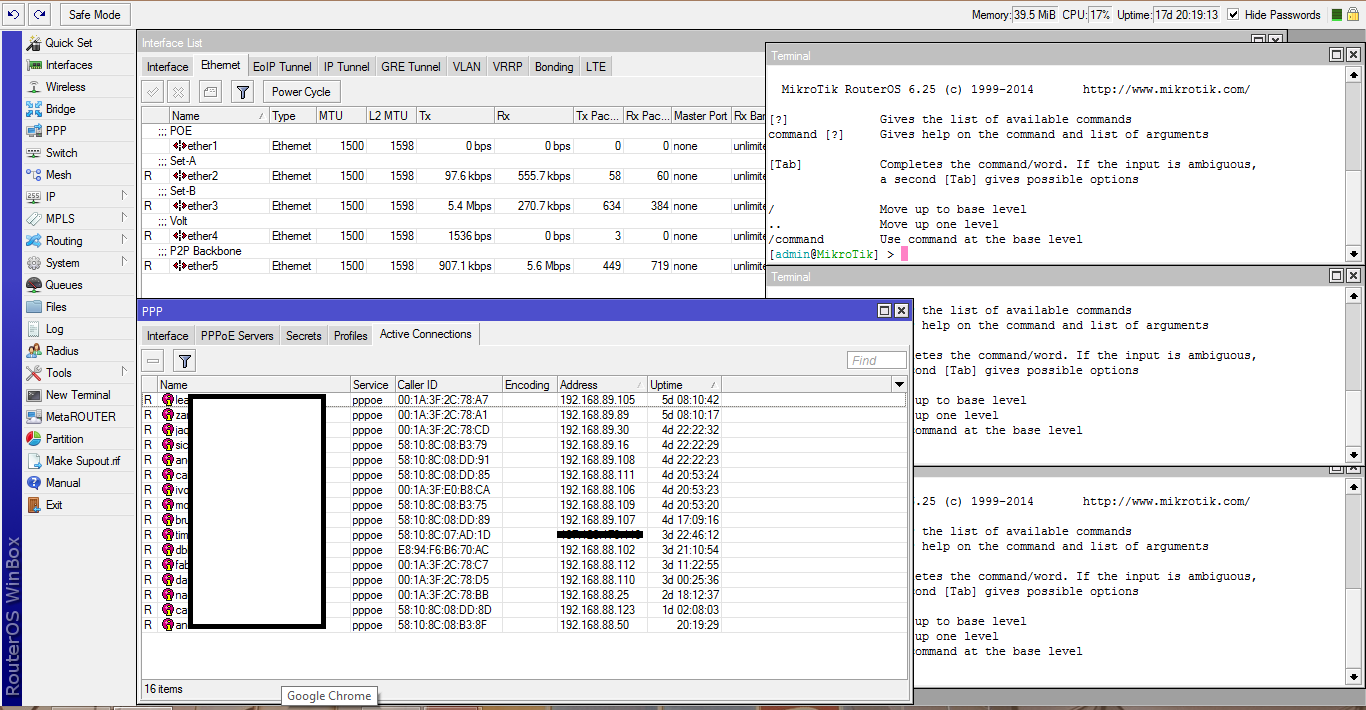The height and width of the screenshot is (710, 1366).
Task: Switch to the Secrets tab in PPP
Action: [304, 336]
